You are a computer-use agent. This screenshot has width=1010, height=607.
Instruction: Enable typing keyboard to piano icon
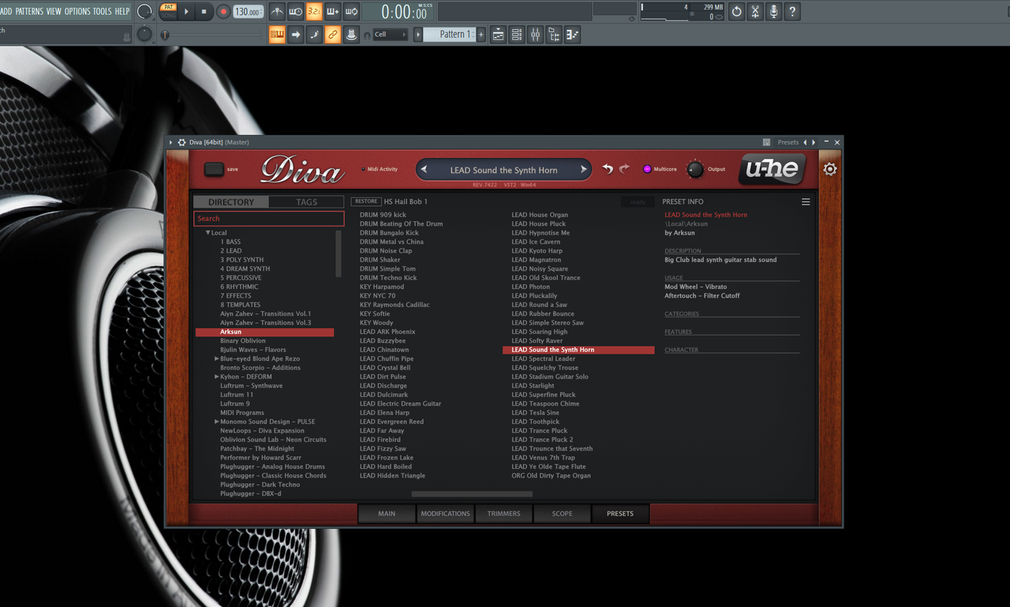point(277,34)
